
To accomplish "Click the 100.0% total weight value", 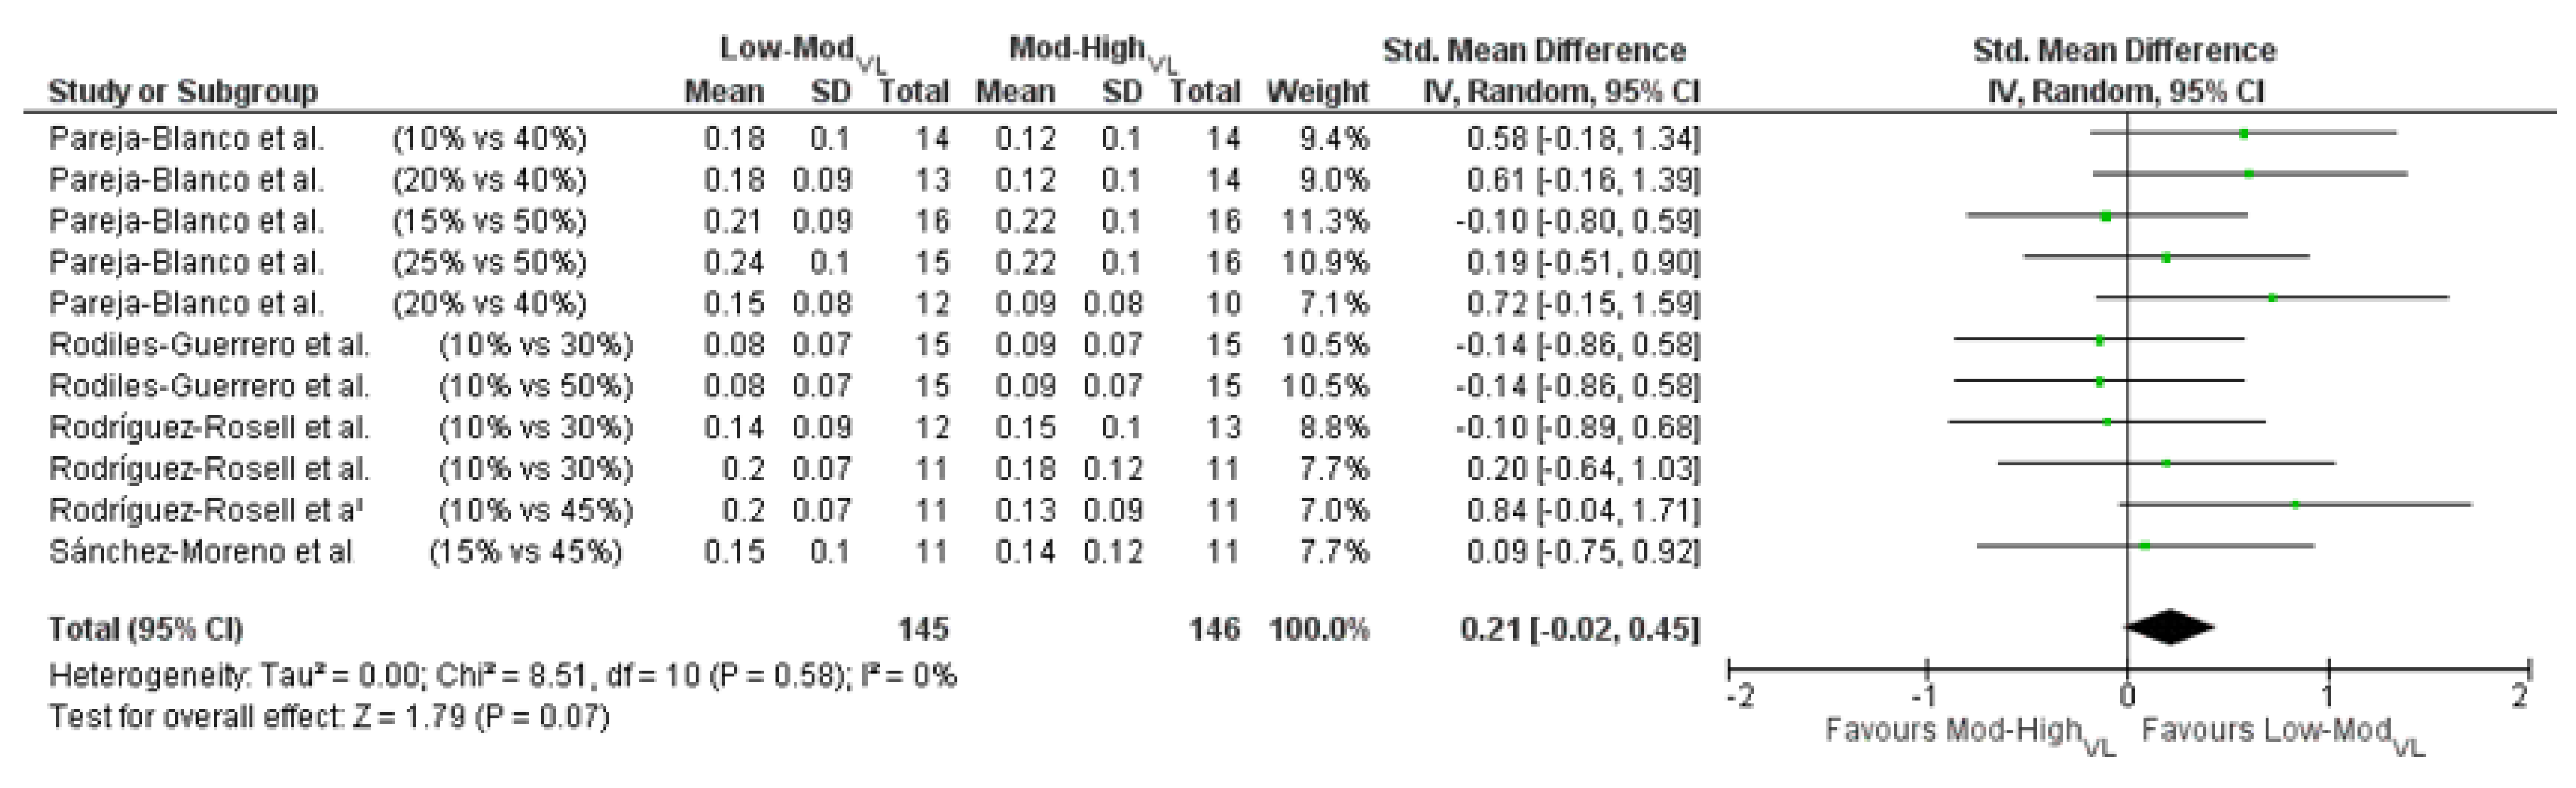I will pos(1319,629).
